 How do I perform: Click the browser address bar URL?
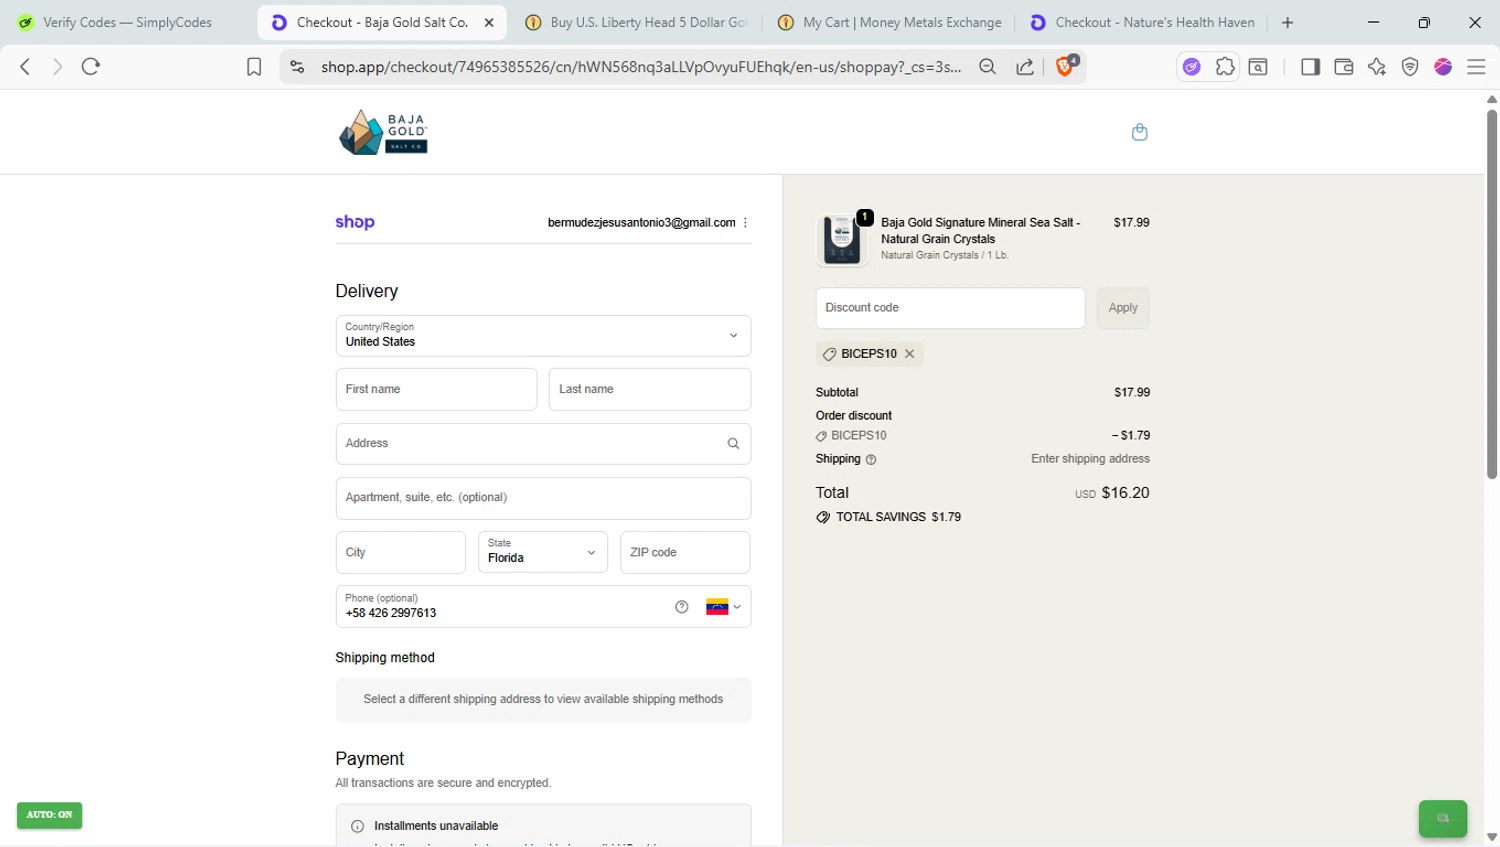point(641,67)
